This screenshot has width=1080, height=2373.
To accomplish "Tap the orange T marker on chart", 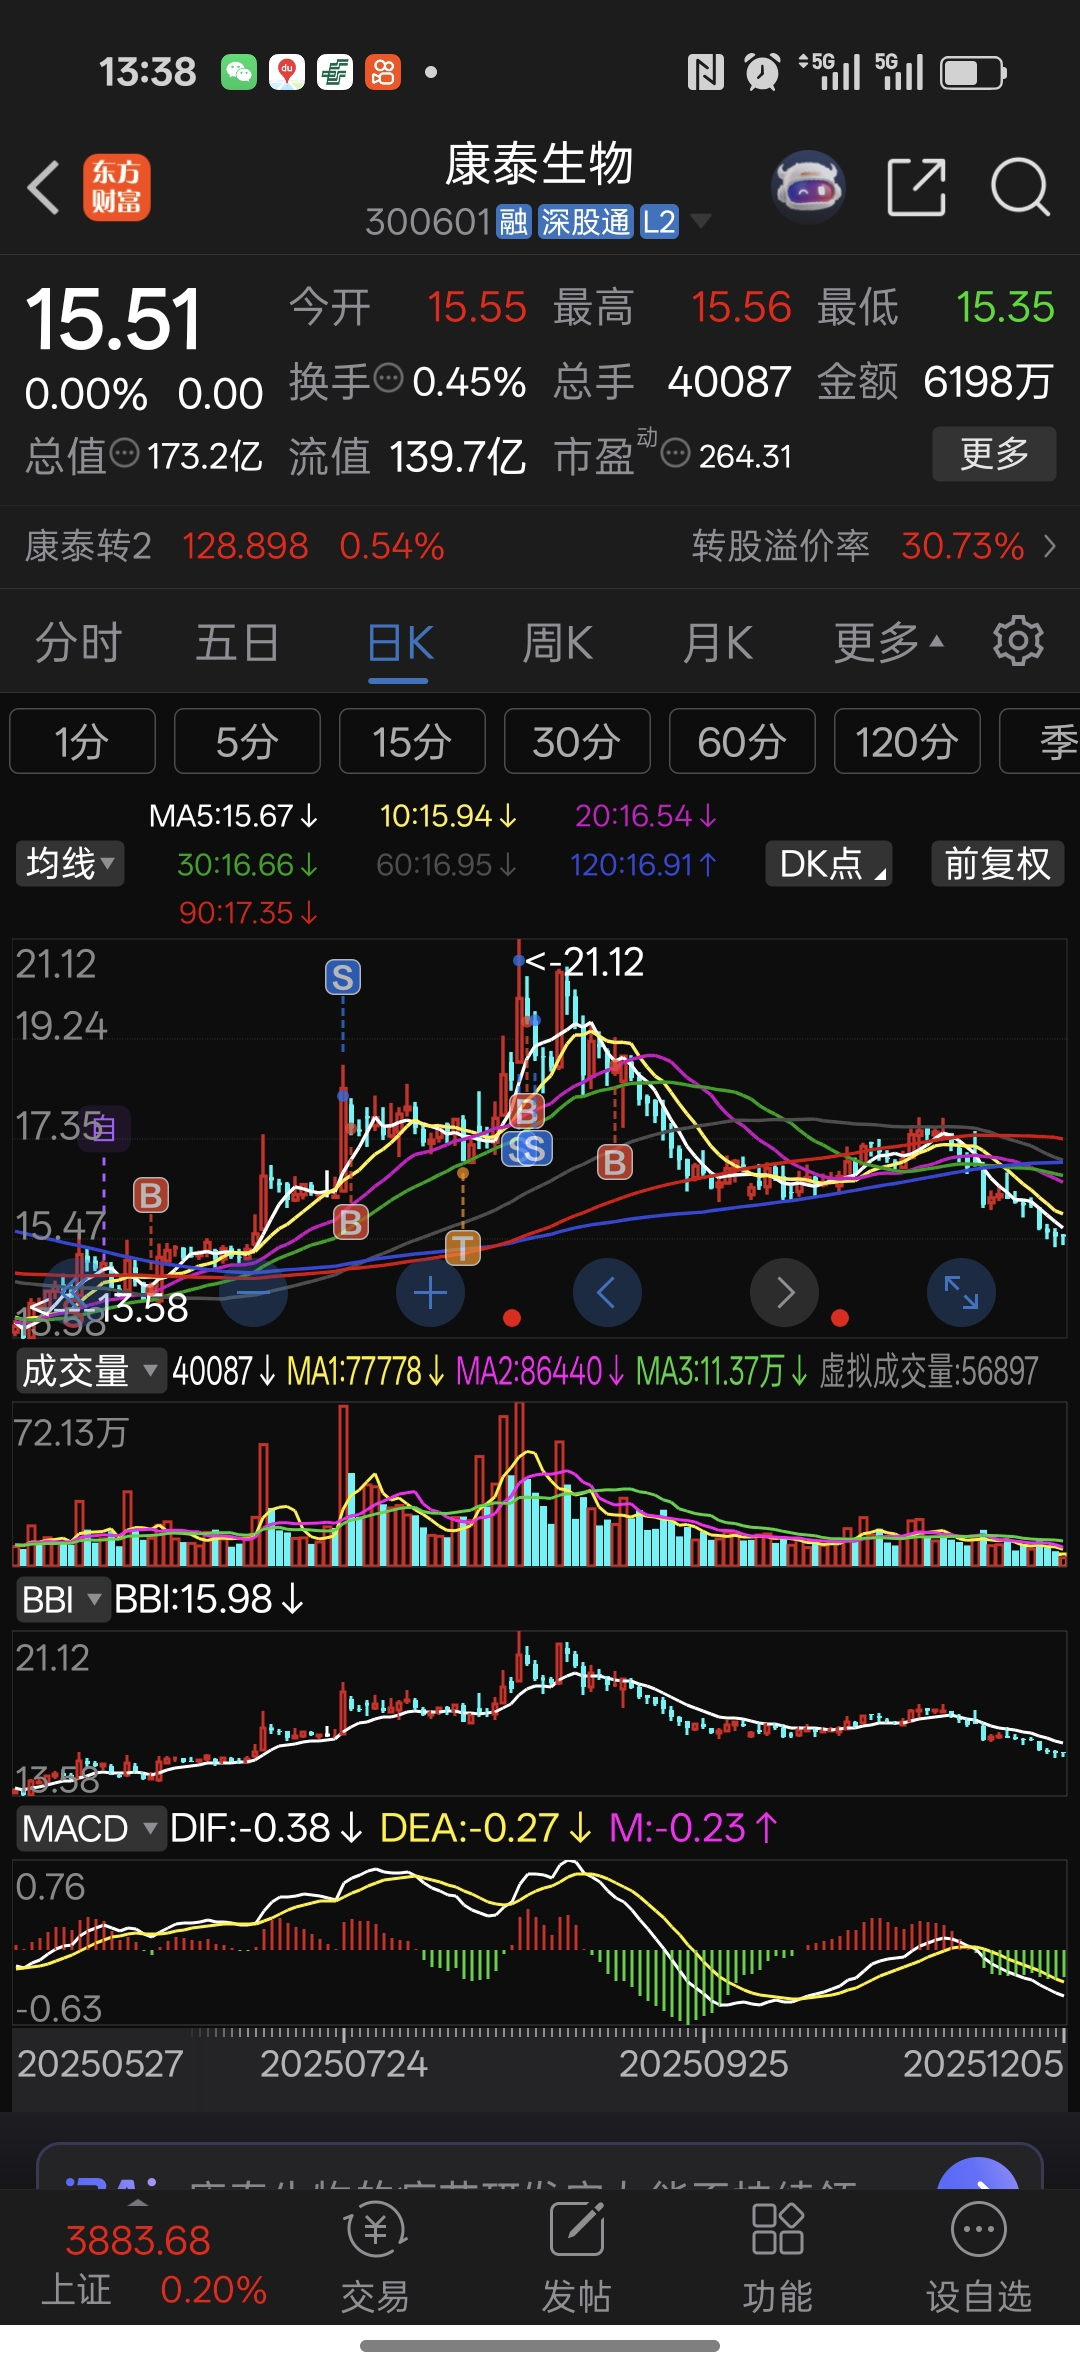I will [462, 1247].
